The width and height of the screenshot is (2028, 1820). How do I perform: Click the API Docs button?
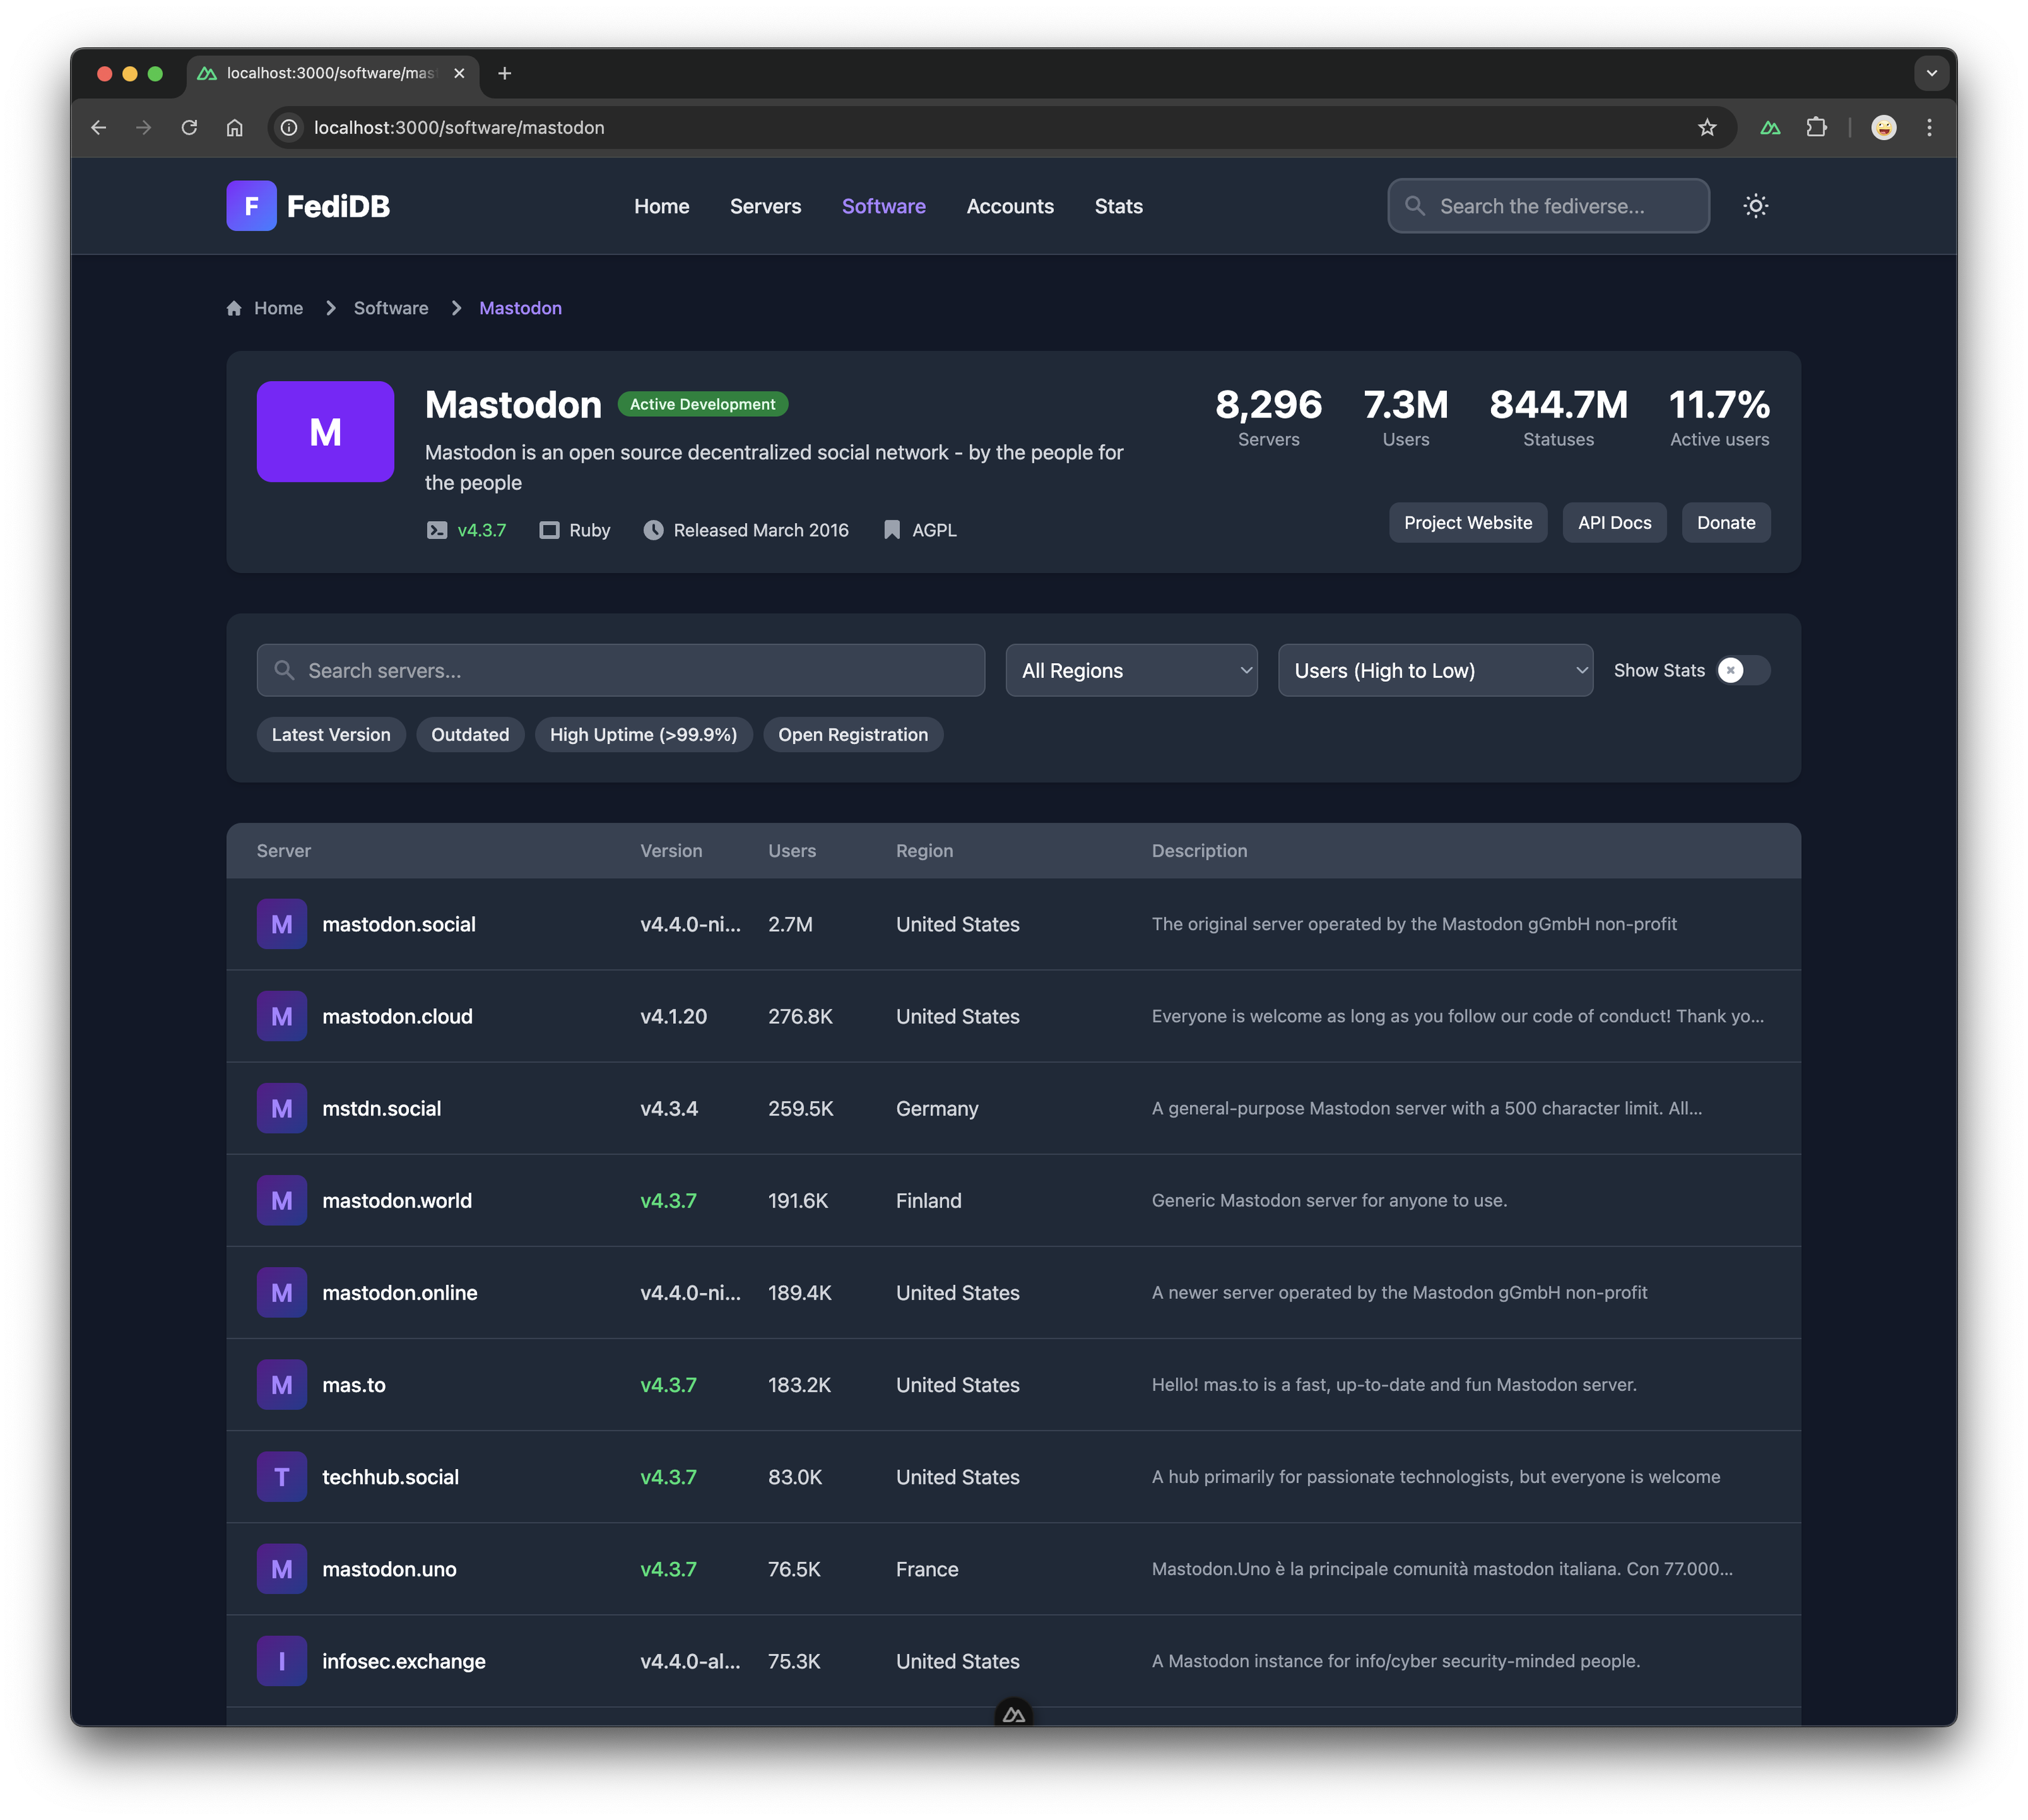pyautogui.click(x=1614, y=522)
